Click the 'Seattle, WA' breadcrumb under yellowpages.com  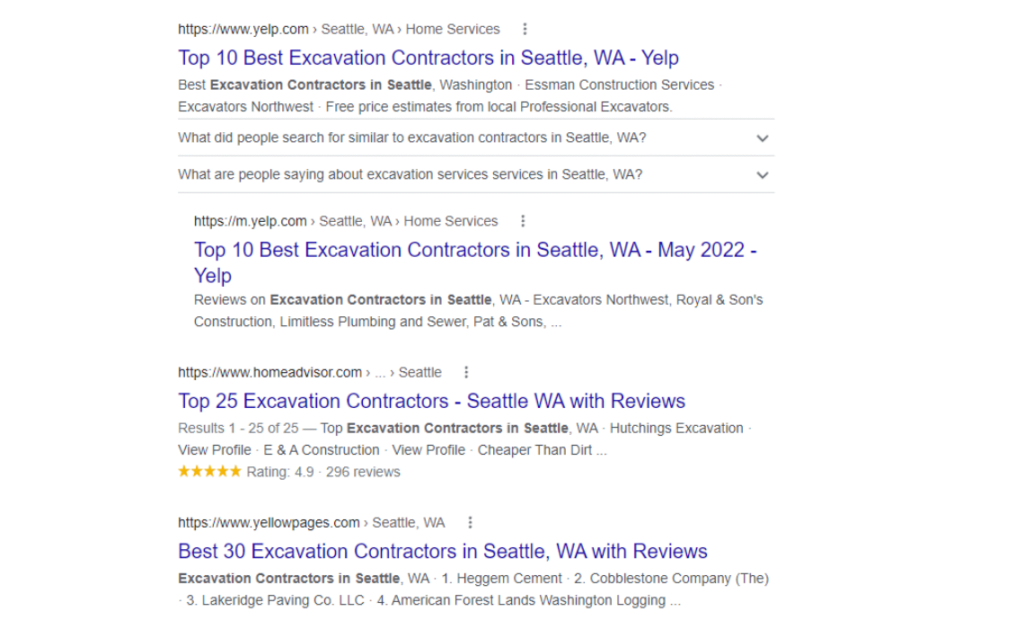(x=408, y=522)
